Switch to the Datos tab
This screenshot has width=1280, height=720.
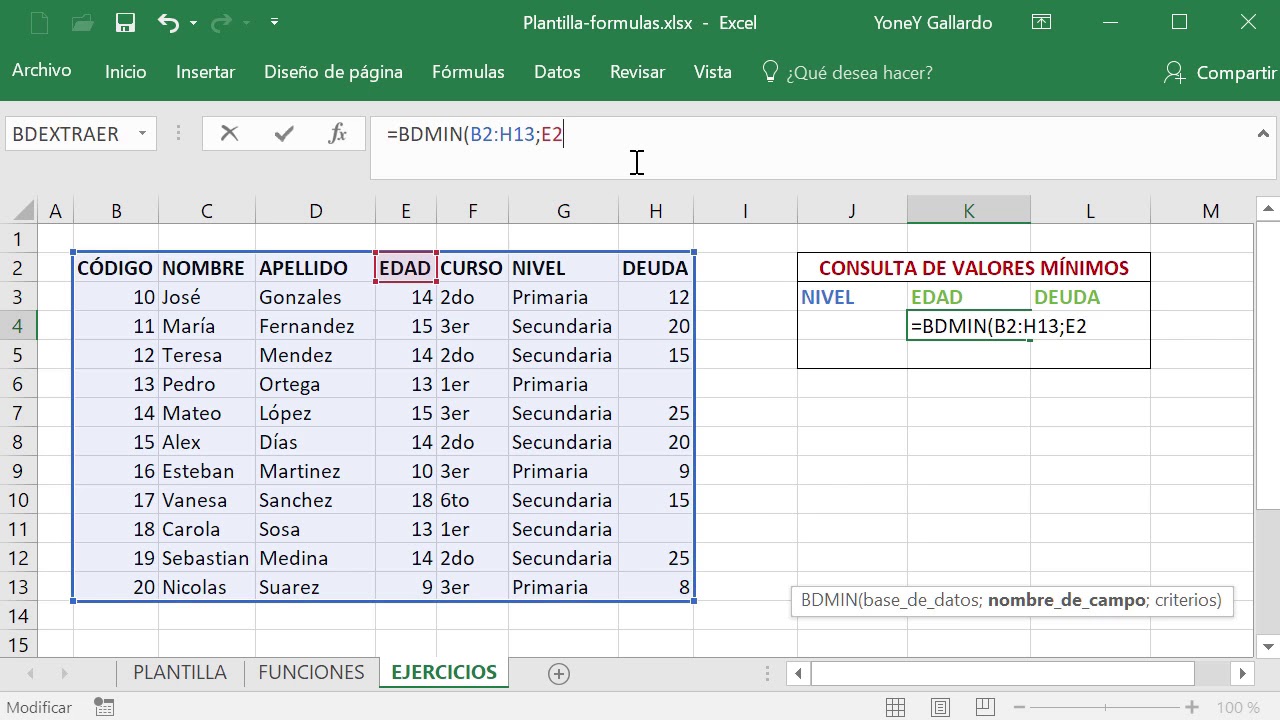[x=557, y=72]
